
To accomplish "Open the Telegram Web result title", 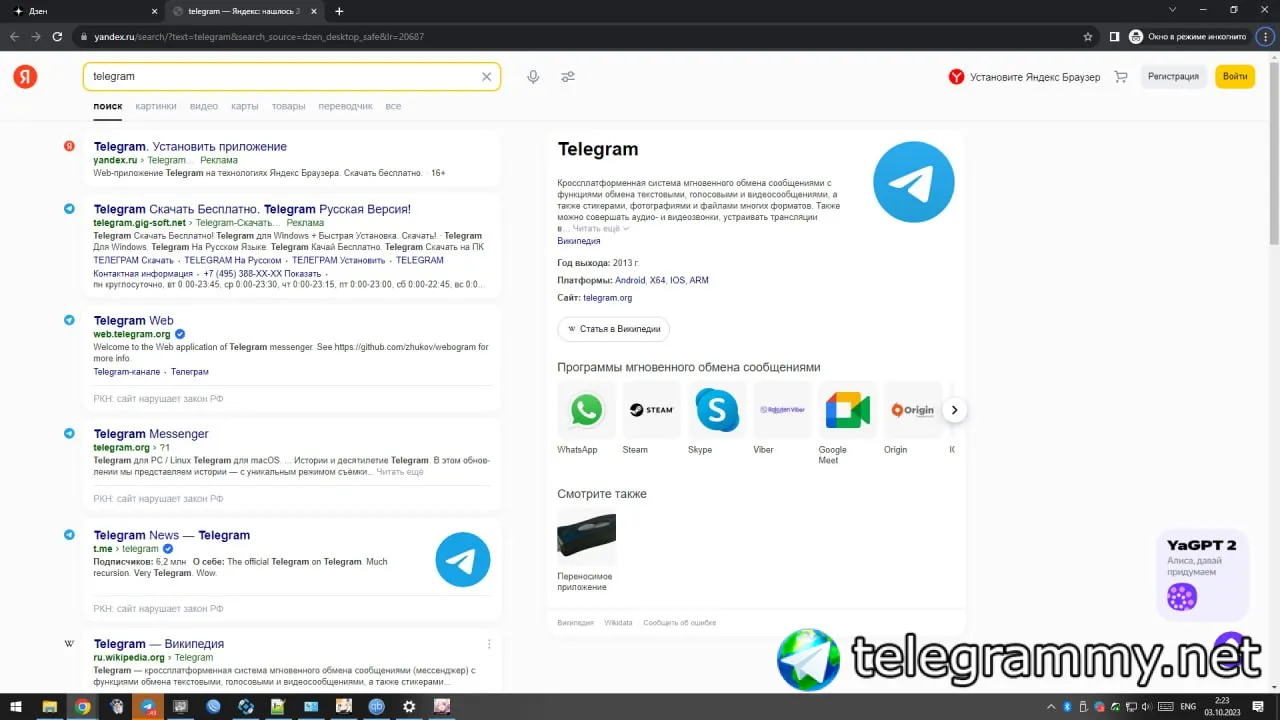I will pyautogui.click(x=134, y=321).
